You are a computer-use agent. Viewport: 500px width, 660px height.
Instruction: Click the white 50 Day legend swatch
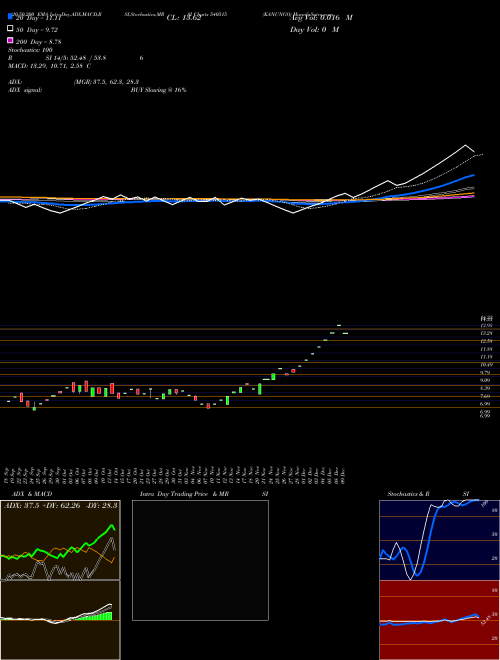(10, 28)
